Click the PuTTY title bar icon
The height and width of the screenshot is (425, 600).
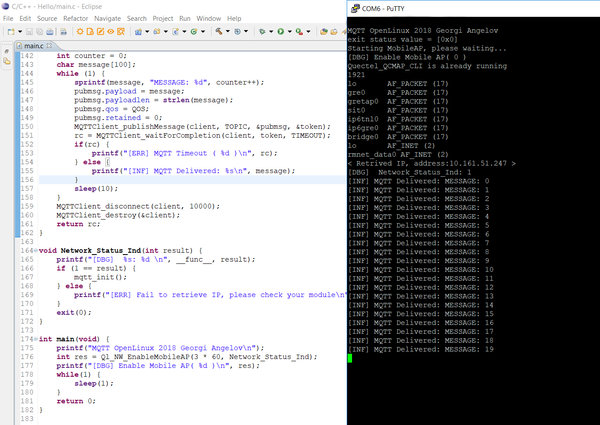click(355, 8)
